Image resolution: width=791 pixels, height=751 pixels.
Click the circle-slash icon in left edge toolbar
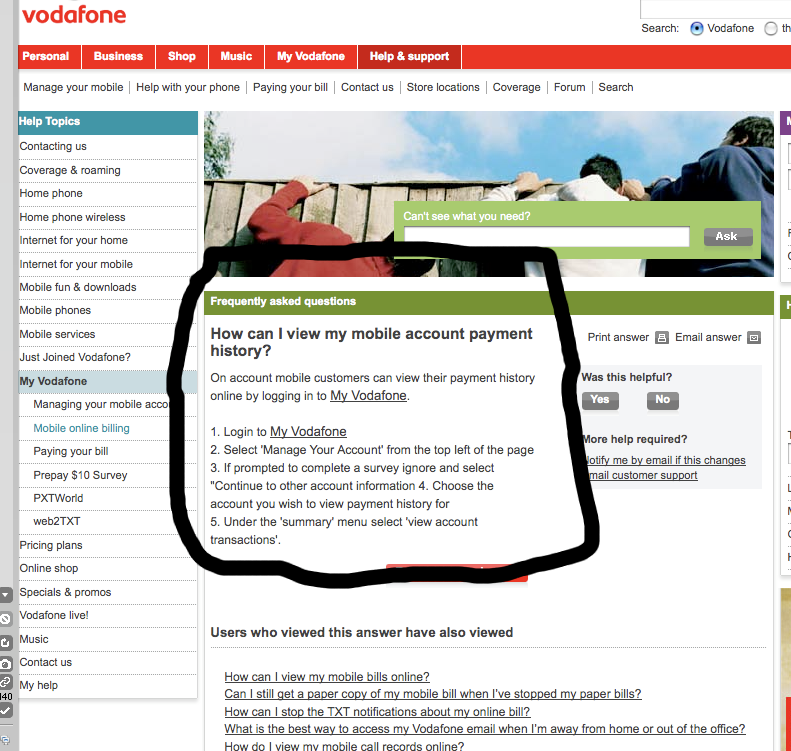tap(5, 619)
